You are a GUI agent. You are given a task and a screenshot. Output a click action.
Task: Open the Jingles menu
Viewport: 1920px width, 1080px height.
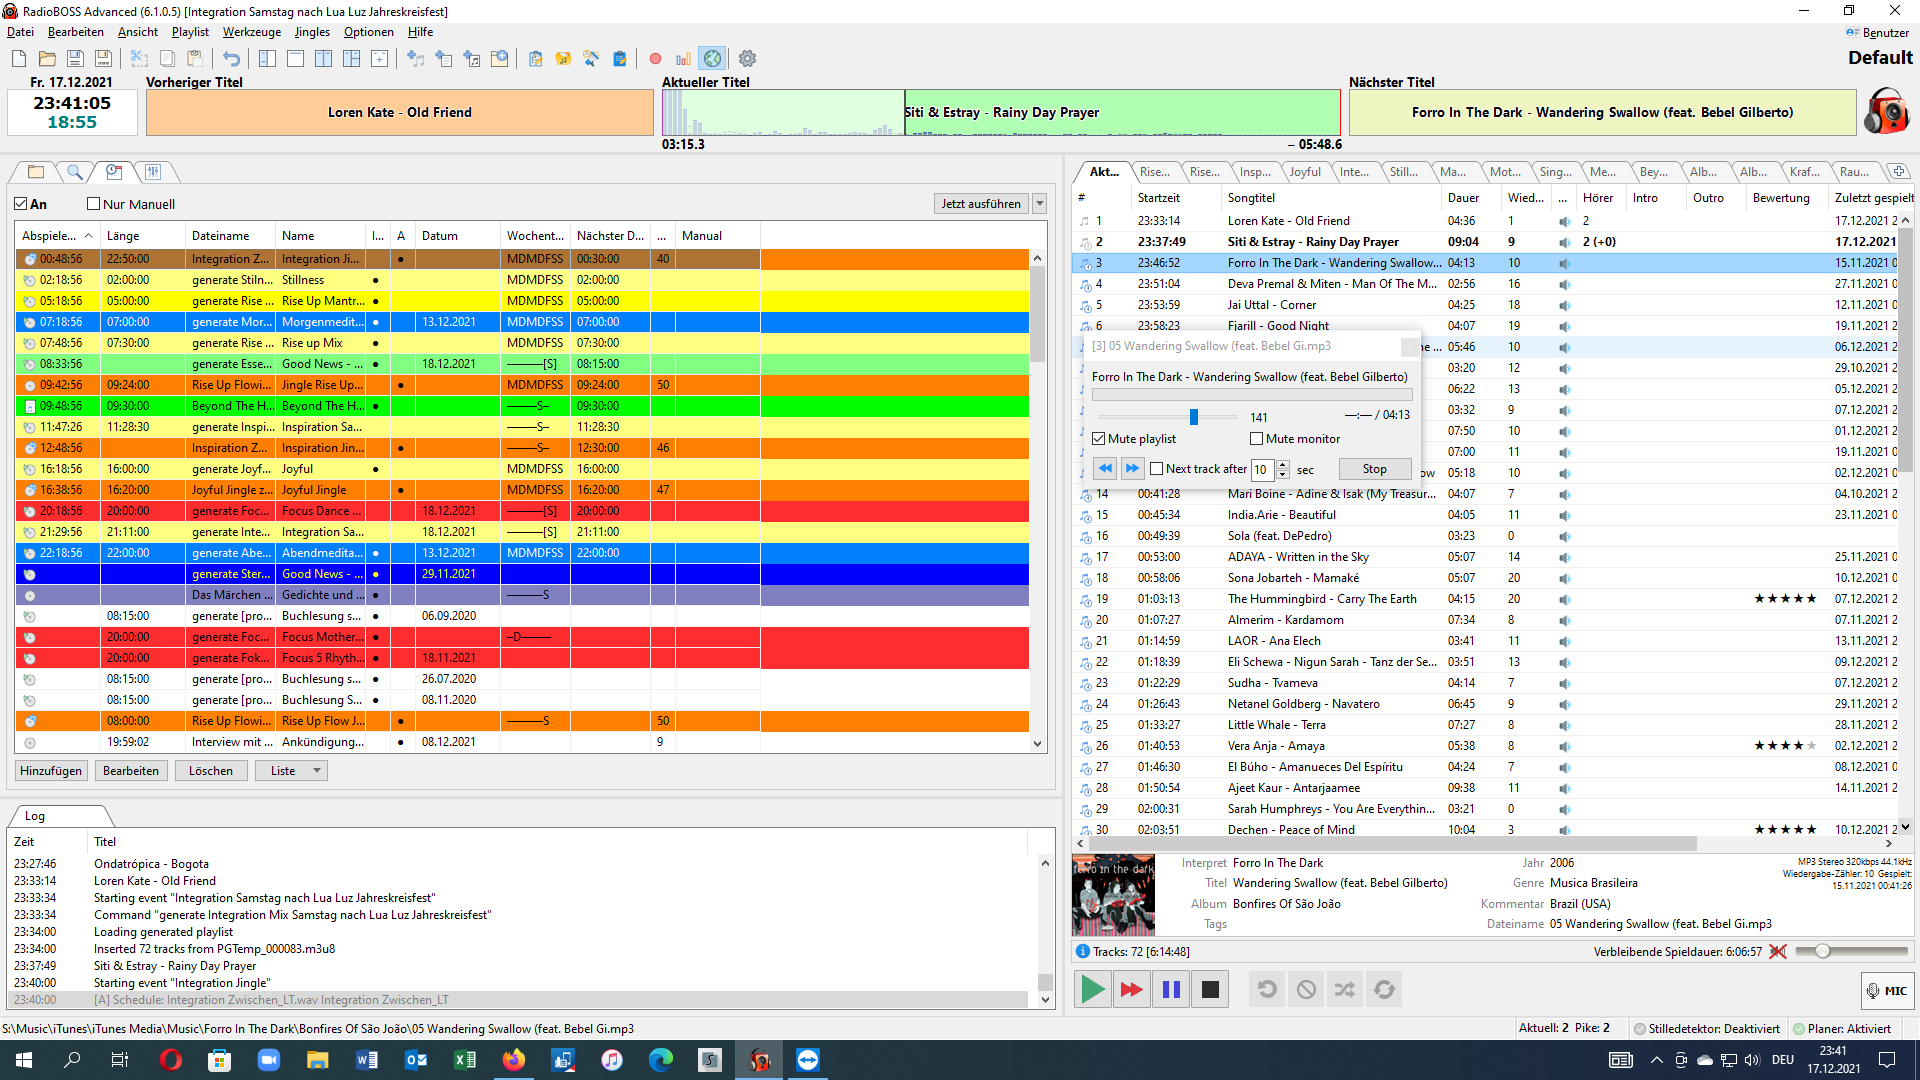pos(312,32)
